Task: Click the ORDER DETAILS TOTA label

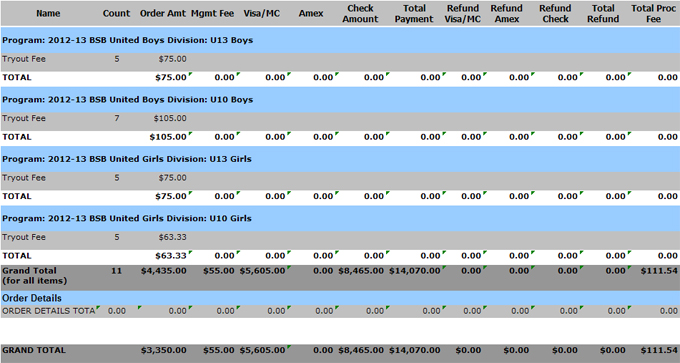Action: pos(49,311)
